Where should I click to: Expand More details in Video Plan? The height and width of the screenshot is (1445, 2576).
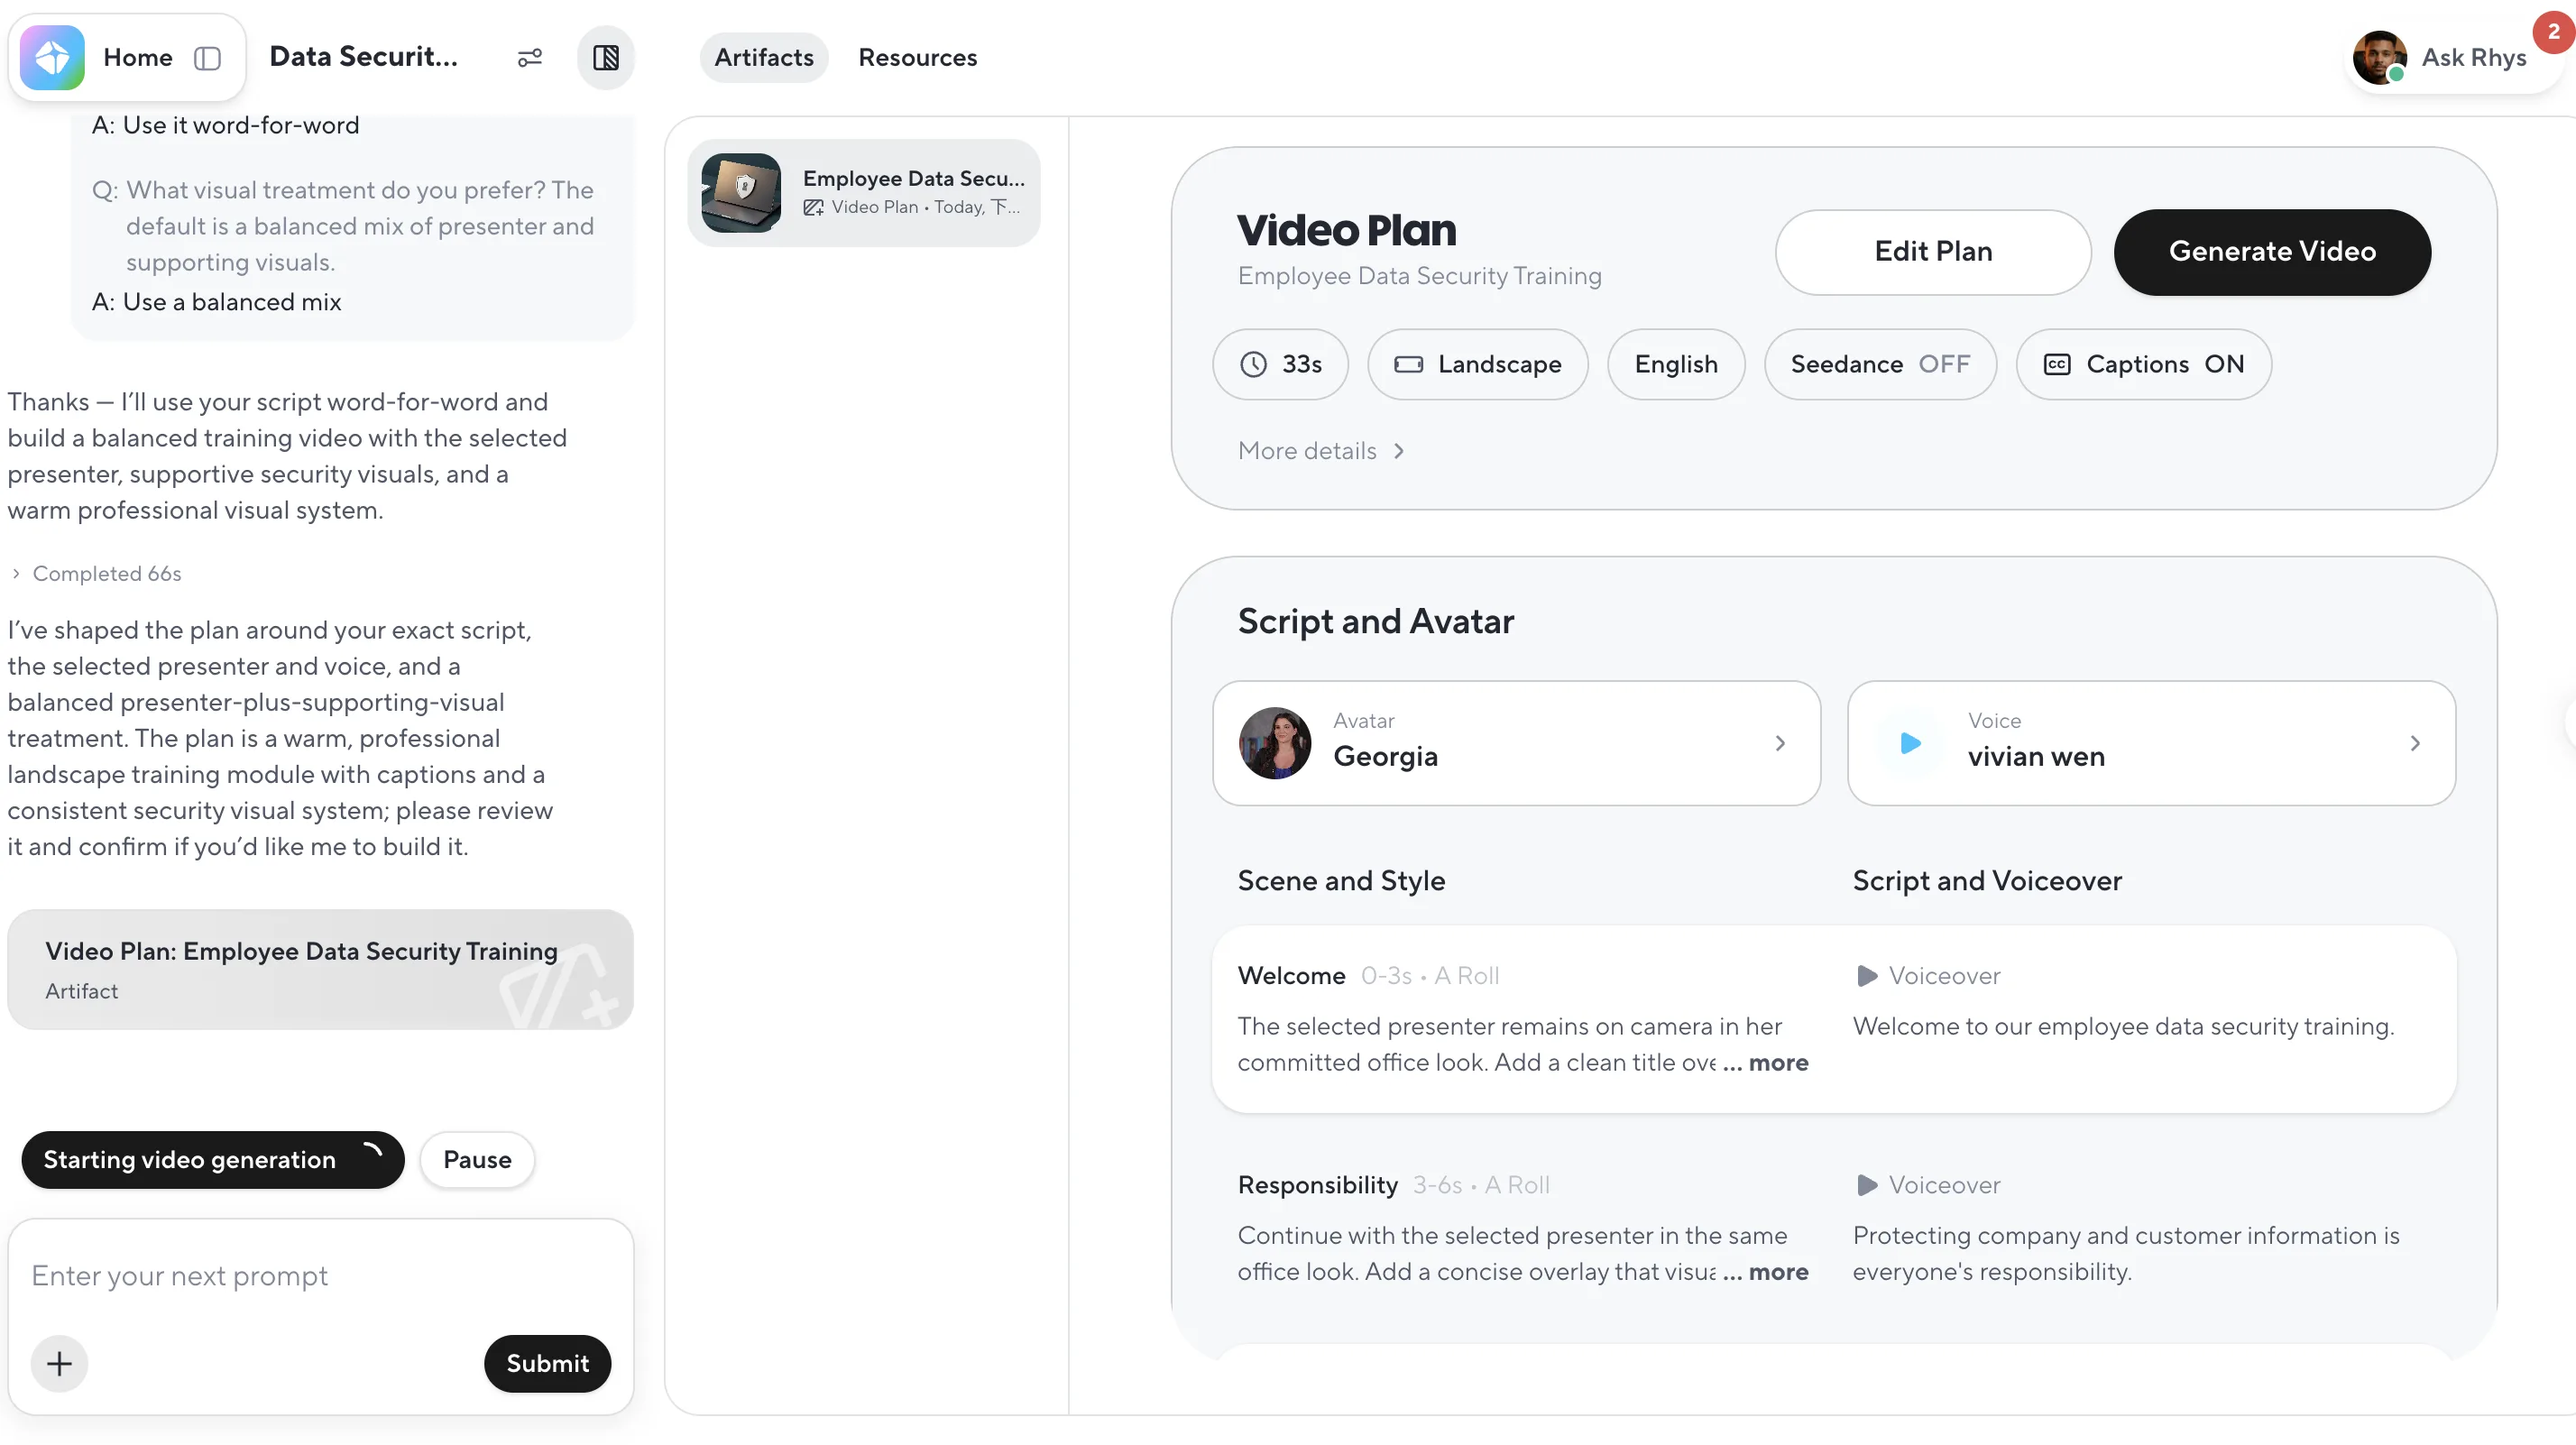tap(1321, 451)
